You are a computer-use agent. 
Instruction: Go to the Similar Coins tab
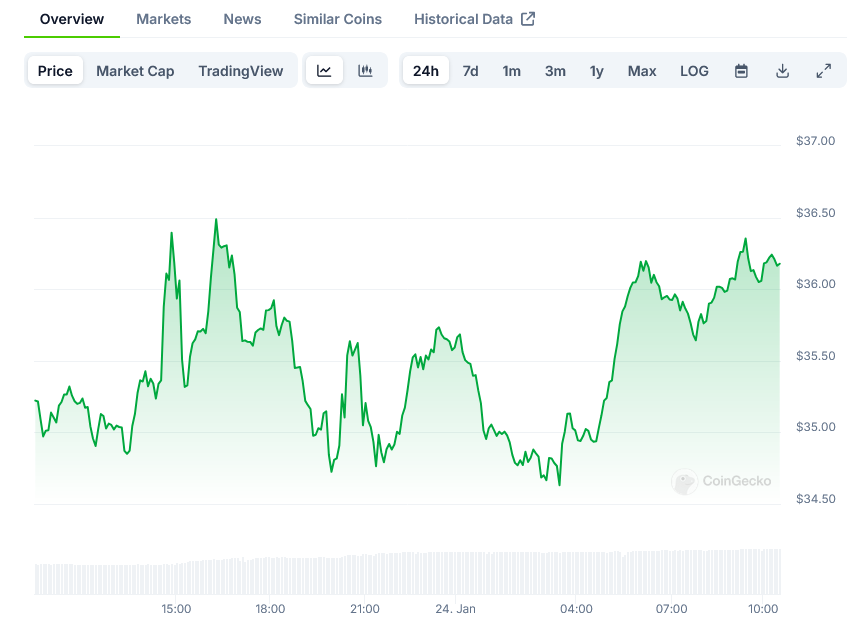tap(337, 19)
